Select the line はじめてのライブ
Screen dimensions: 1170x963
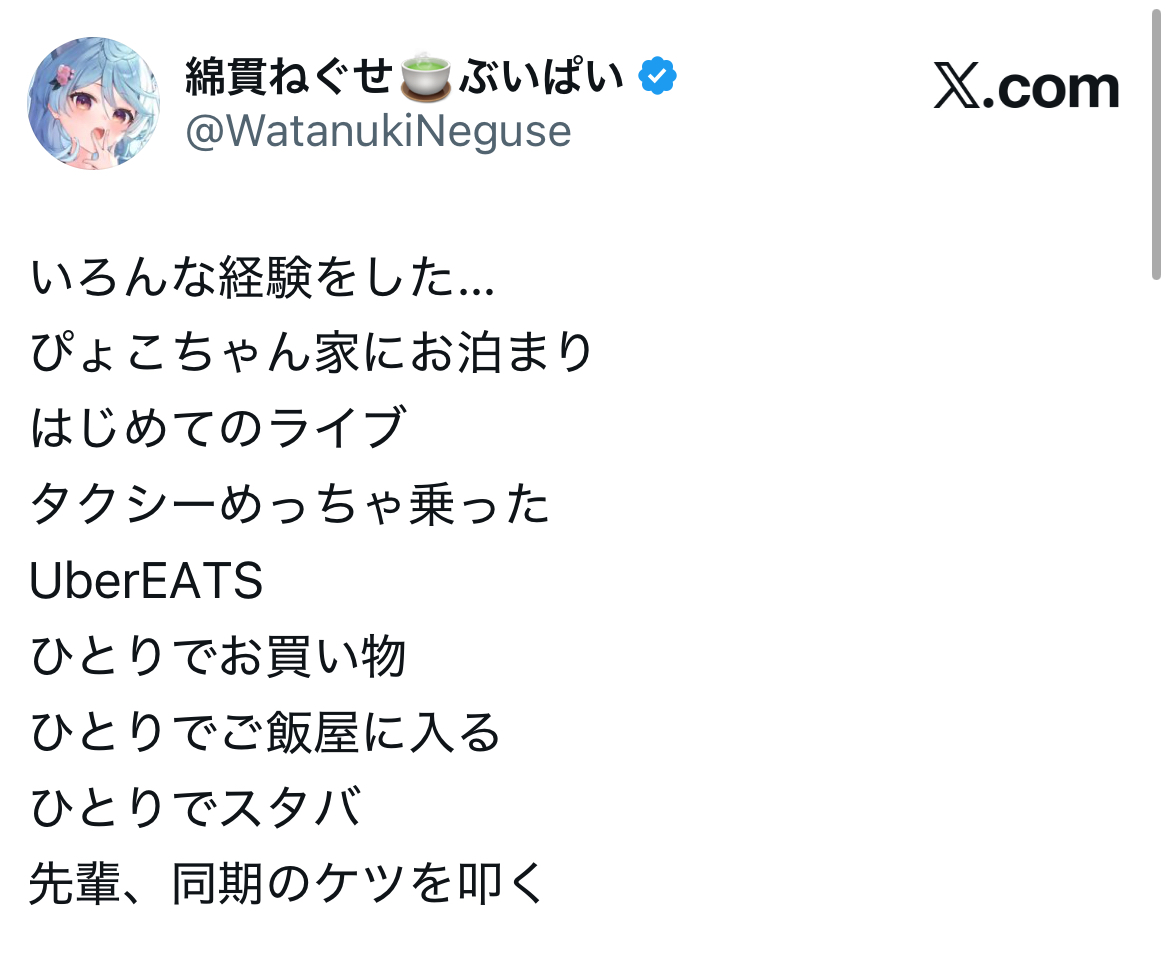point(218,429)
